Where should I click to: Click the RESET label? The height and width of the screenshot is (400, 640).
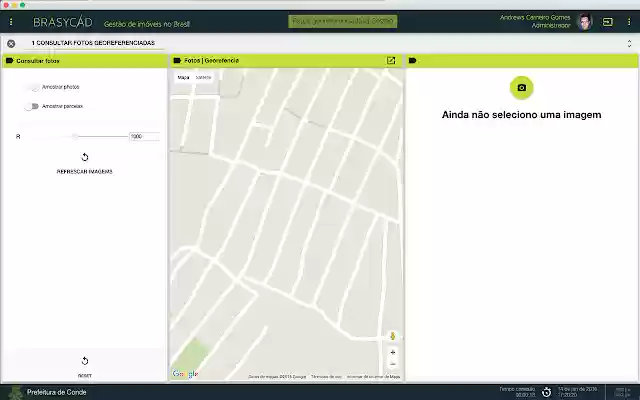tap(84, 376)
